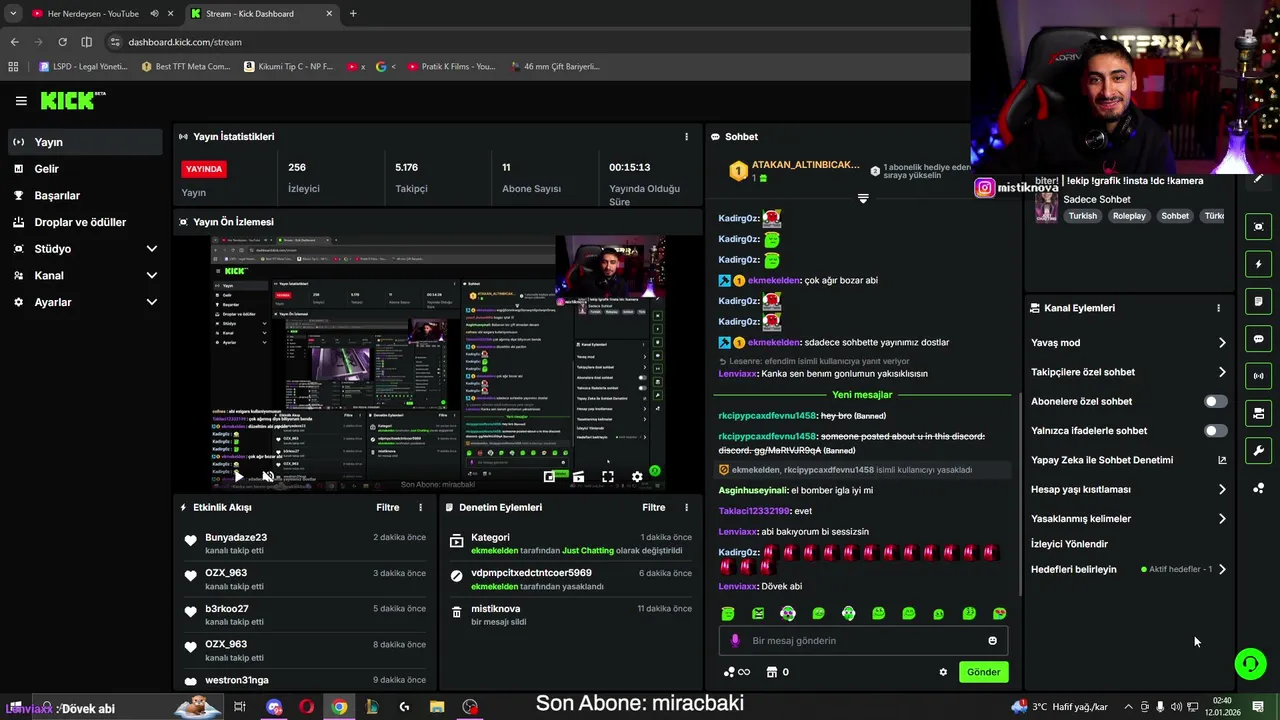
Task: Toggle stream preview panel icon in right rail
Action: coord(1258,227)
